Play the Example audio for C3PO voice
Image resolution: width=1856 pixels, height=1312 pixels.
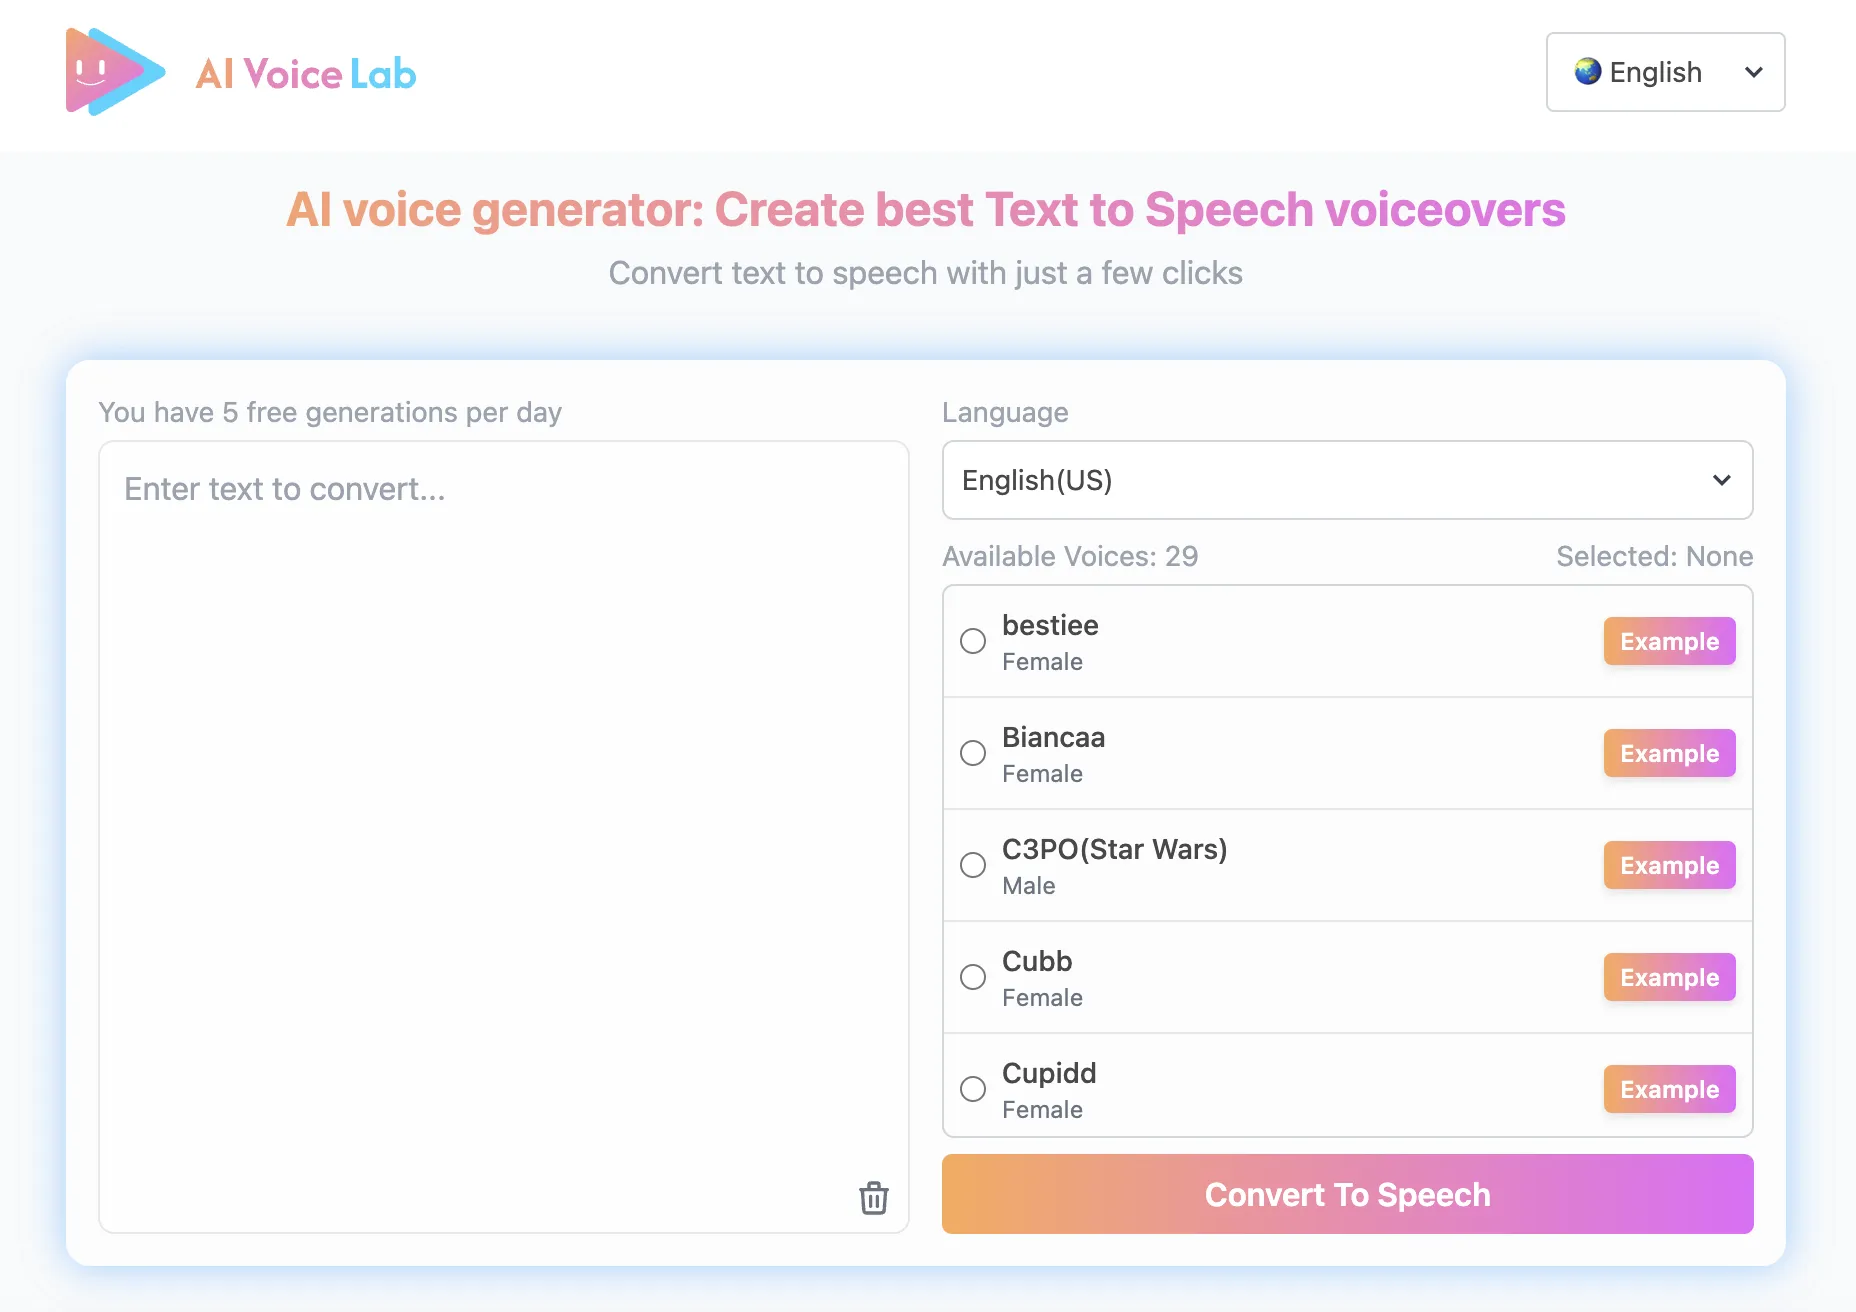coord(1668,865)
